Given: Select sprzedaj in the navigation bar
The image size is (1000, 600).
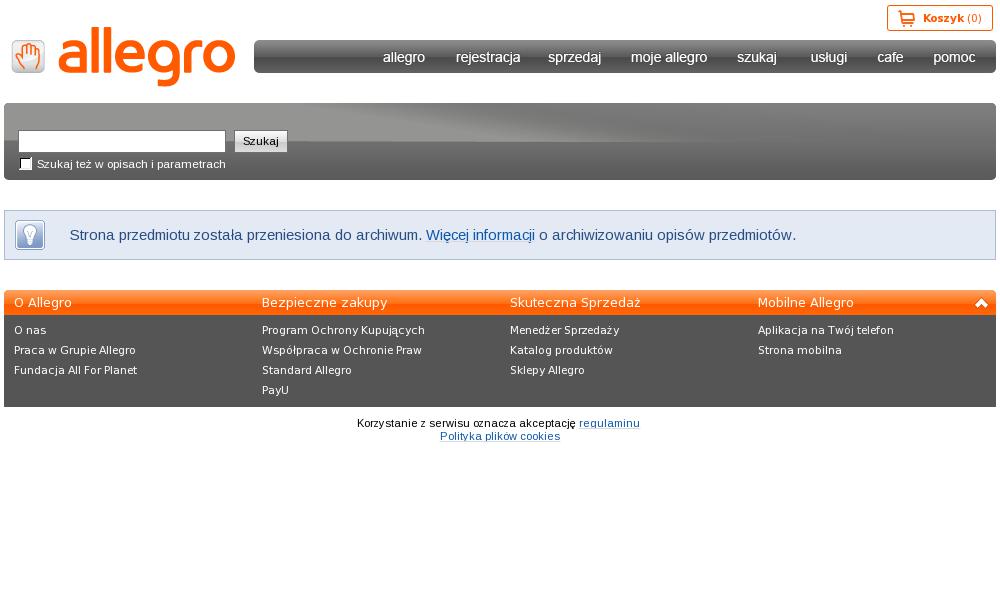Looking at the screenshot, I should pyautogui.click(x=574, y=57).
